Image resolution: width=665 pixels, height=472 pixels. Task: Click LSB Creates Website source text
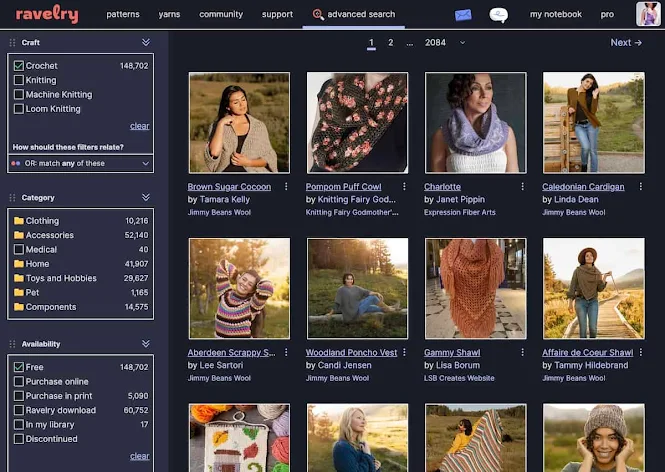pos(459,378)
